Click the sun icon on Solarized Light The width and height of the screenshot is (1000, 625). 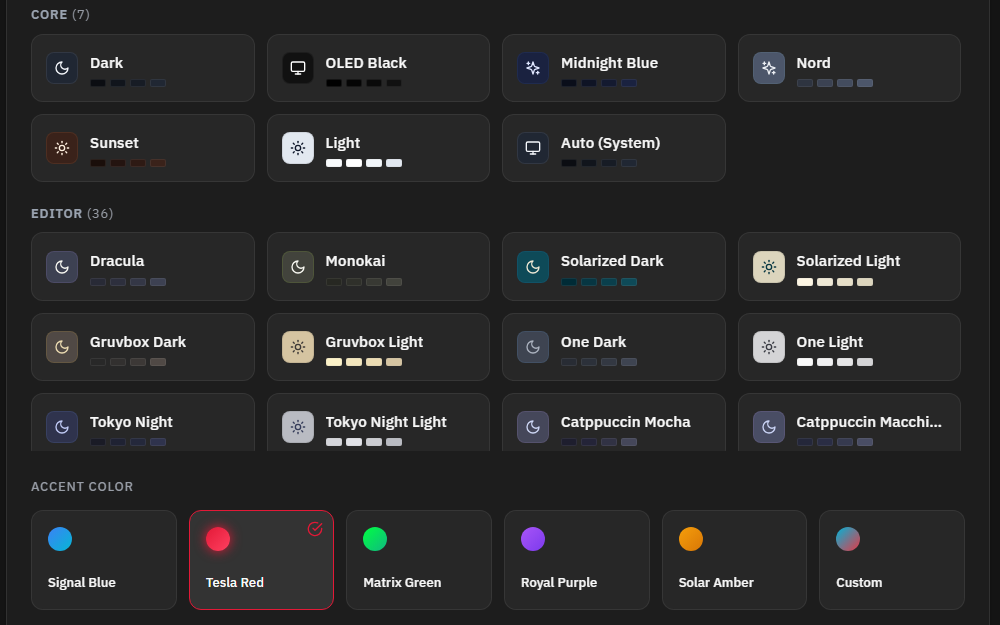point(769,267)
